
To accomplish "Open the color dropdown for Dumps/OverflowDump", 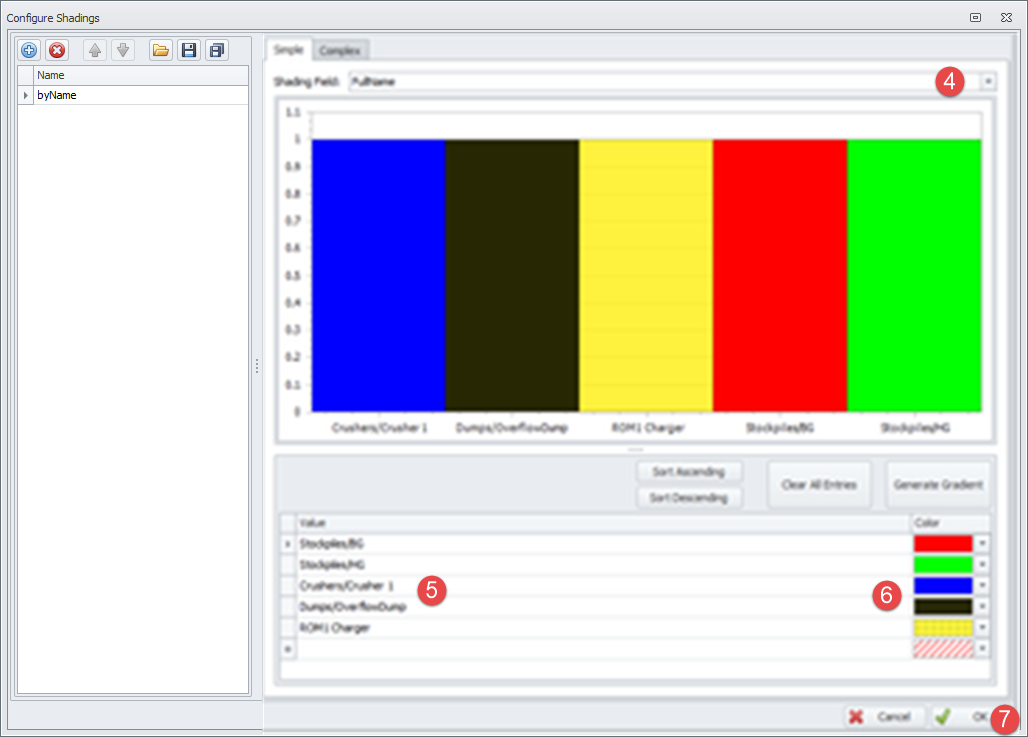I will point(980,606).
